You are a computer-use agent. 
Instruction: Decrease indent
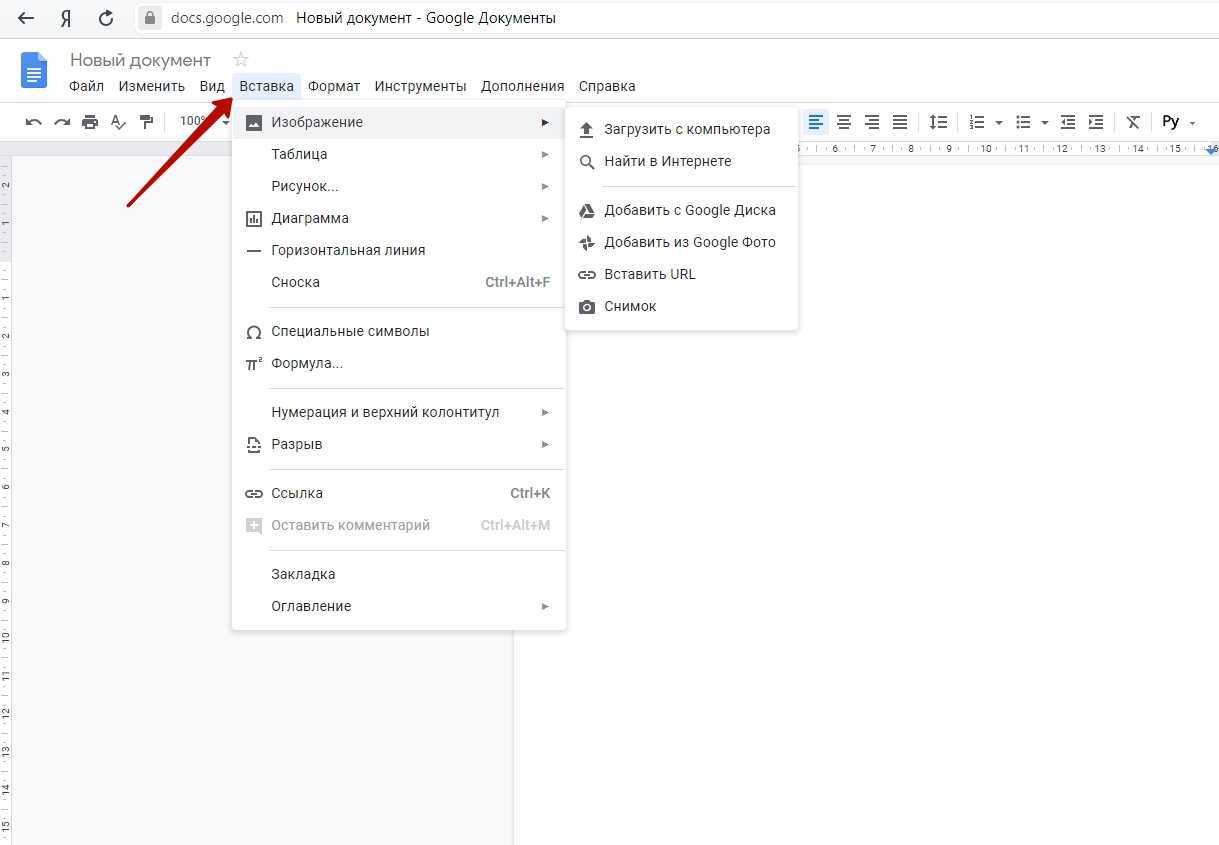tap(1068, 122)
